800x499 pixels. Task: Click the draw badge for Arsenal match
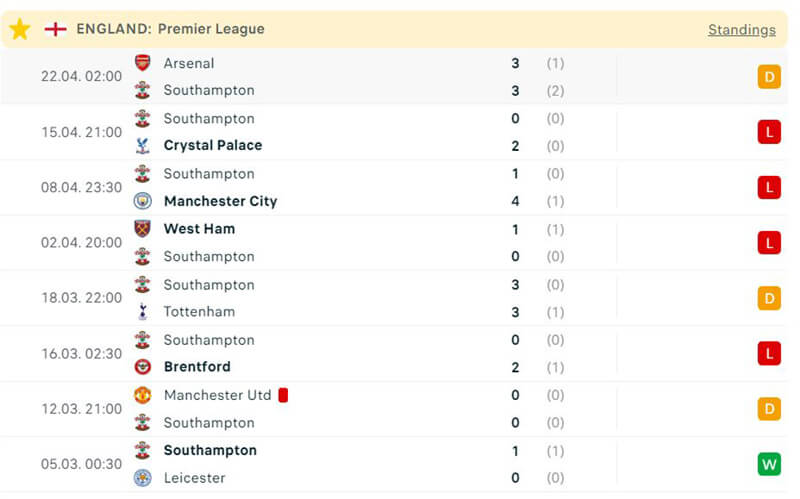pos(768,77)
